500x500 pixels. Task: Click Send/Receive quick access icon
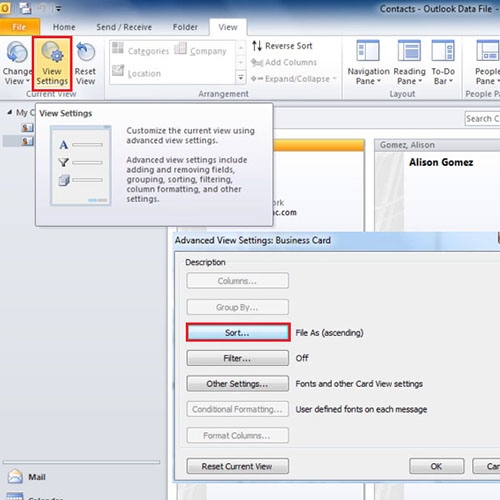[25, 8]
